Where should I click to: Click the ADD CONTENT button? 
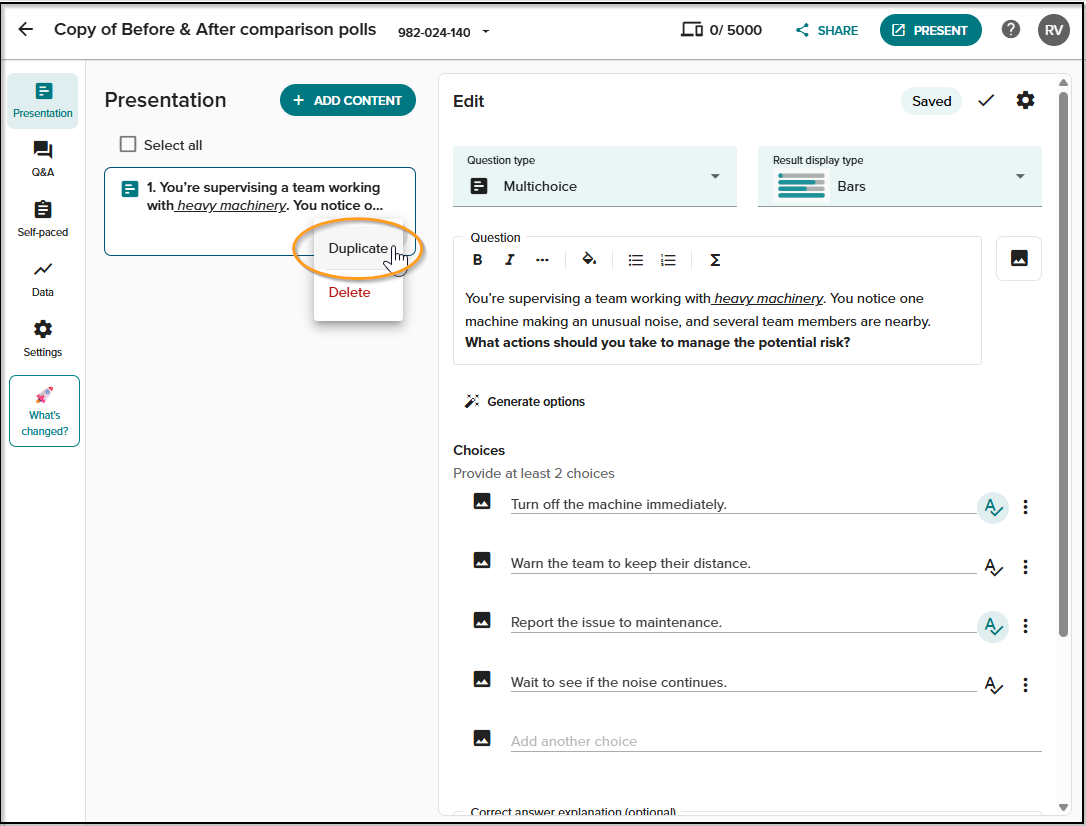[x=348, y=100]
